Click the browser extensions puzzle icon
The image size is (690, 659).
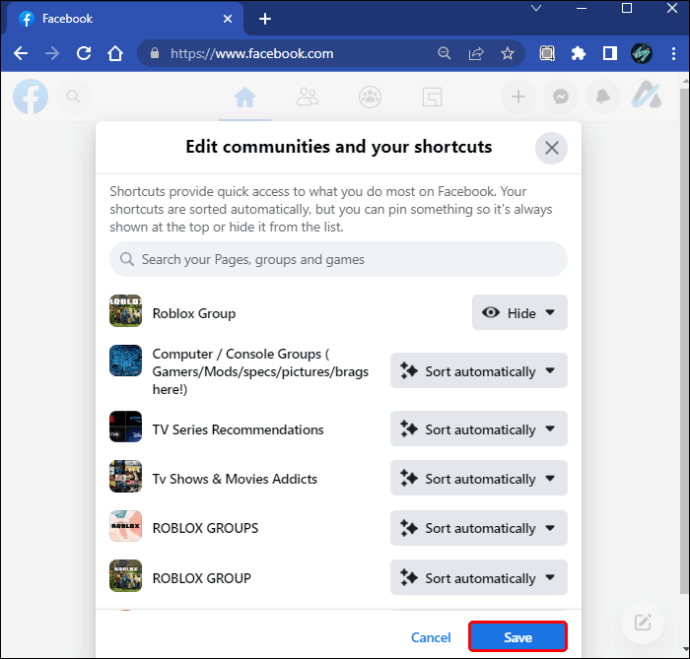(x=578, y=54)
